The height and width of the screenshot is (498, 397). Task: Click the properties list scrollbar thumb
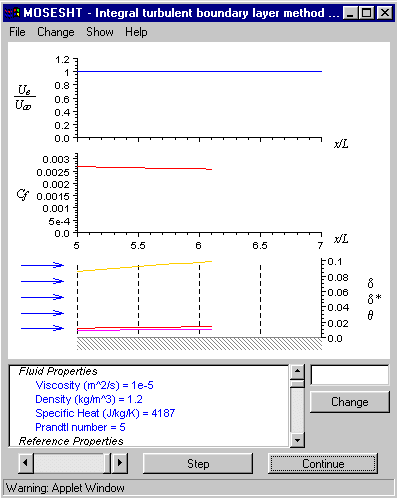pyautogui.click(x=297, y=384)
